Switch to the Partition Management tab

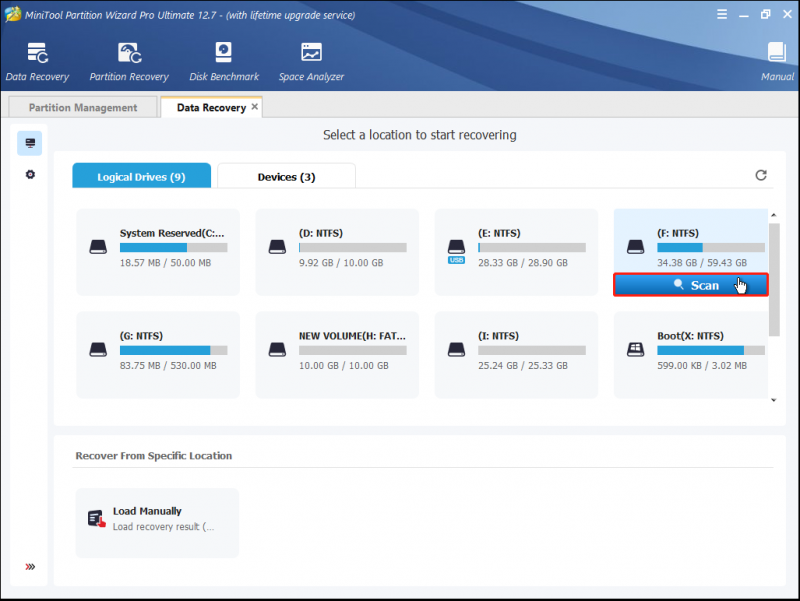click(x=83, y=108)
